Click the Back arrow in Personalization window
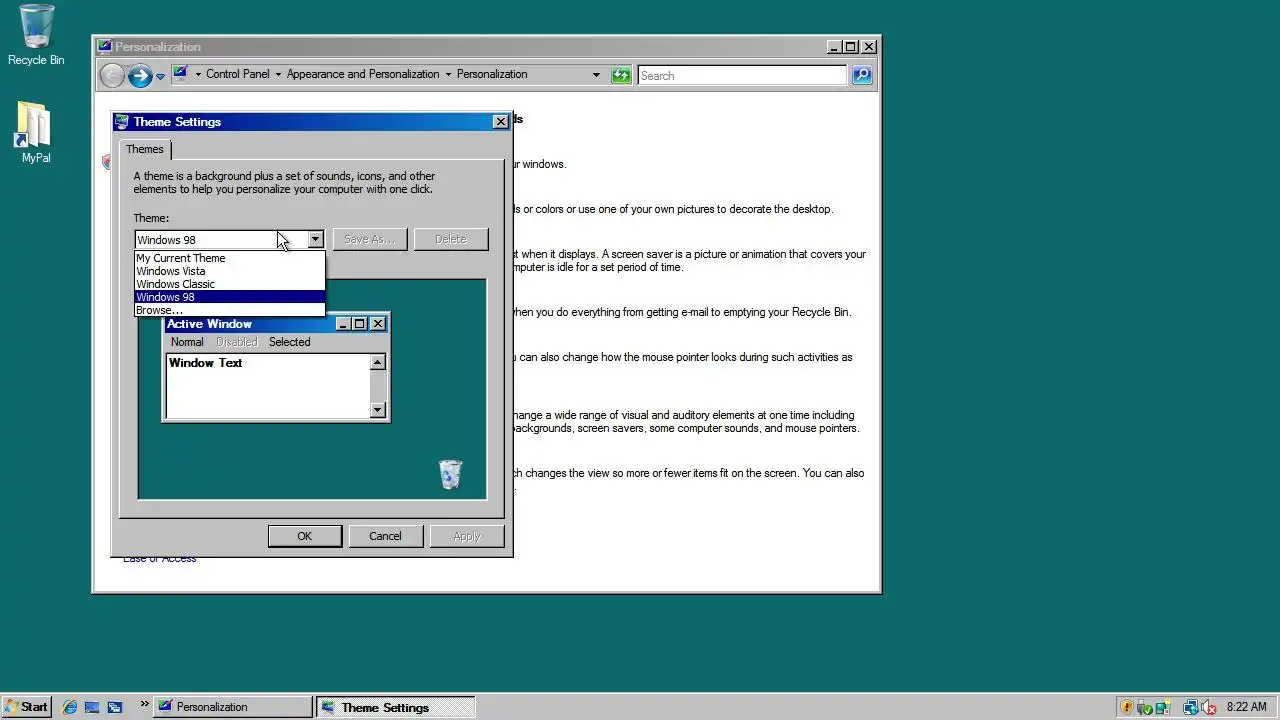 (x=112, y=75)
